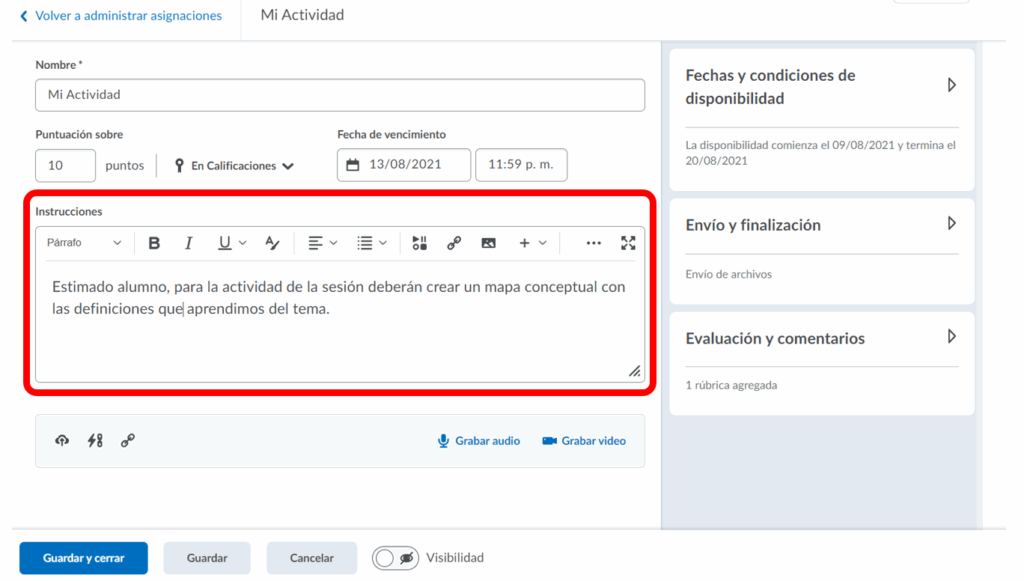Insert a quicklink using the chain icon
The height and width of the screenshot is (581, 1024).
454,243
